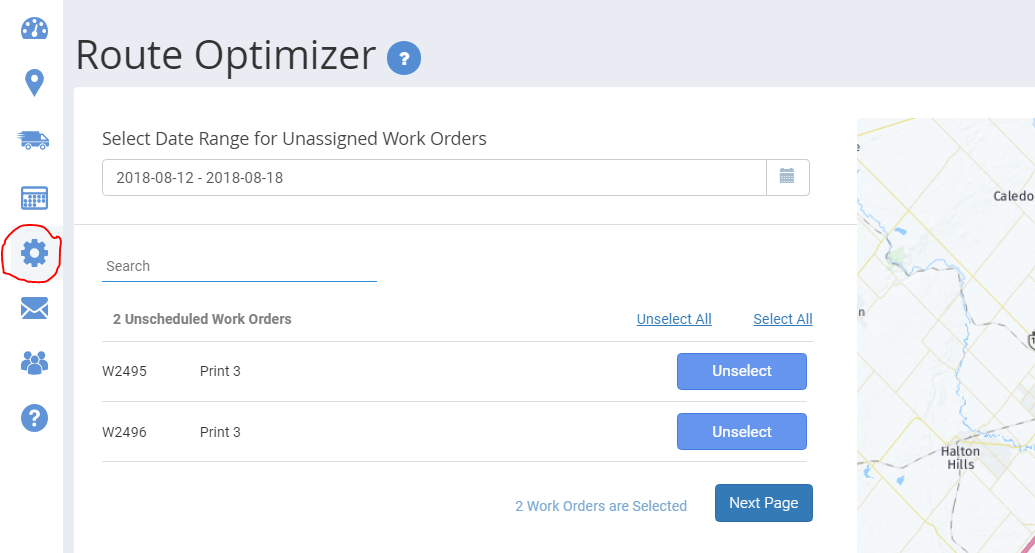Screen dimensions: 1035x553
Task: Click the W2496 Print 3 work order row
Action: pos(457,432)
